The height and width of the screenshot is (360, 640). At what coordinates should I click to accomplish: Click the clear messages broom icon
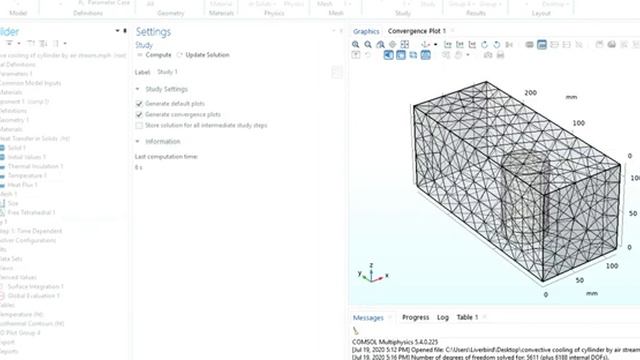tap(356, 331)
